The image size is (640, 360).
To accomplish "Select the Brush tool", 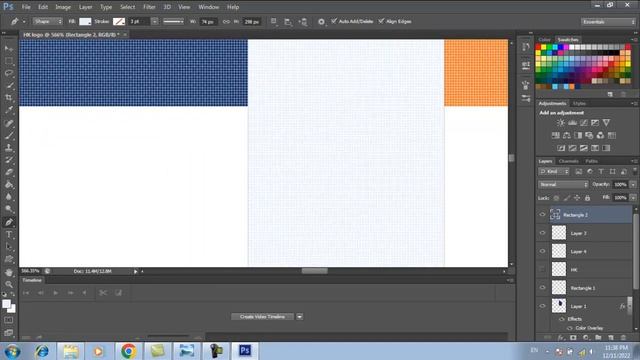I will (x=9, y=135).
